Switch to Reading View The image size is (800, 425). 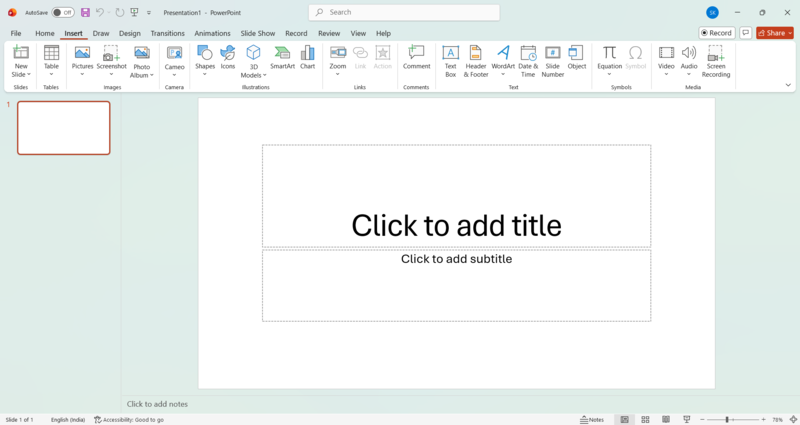pyautogui.click(x=666, y=419)
